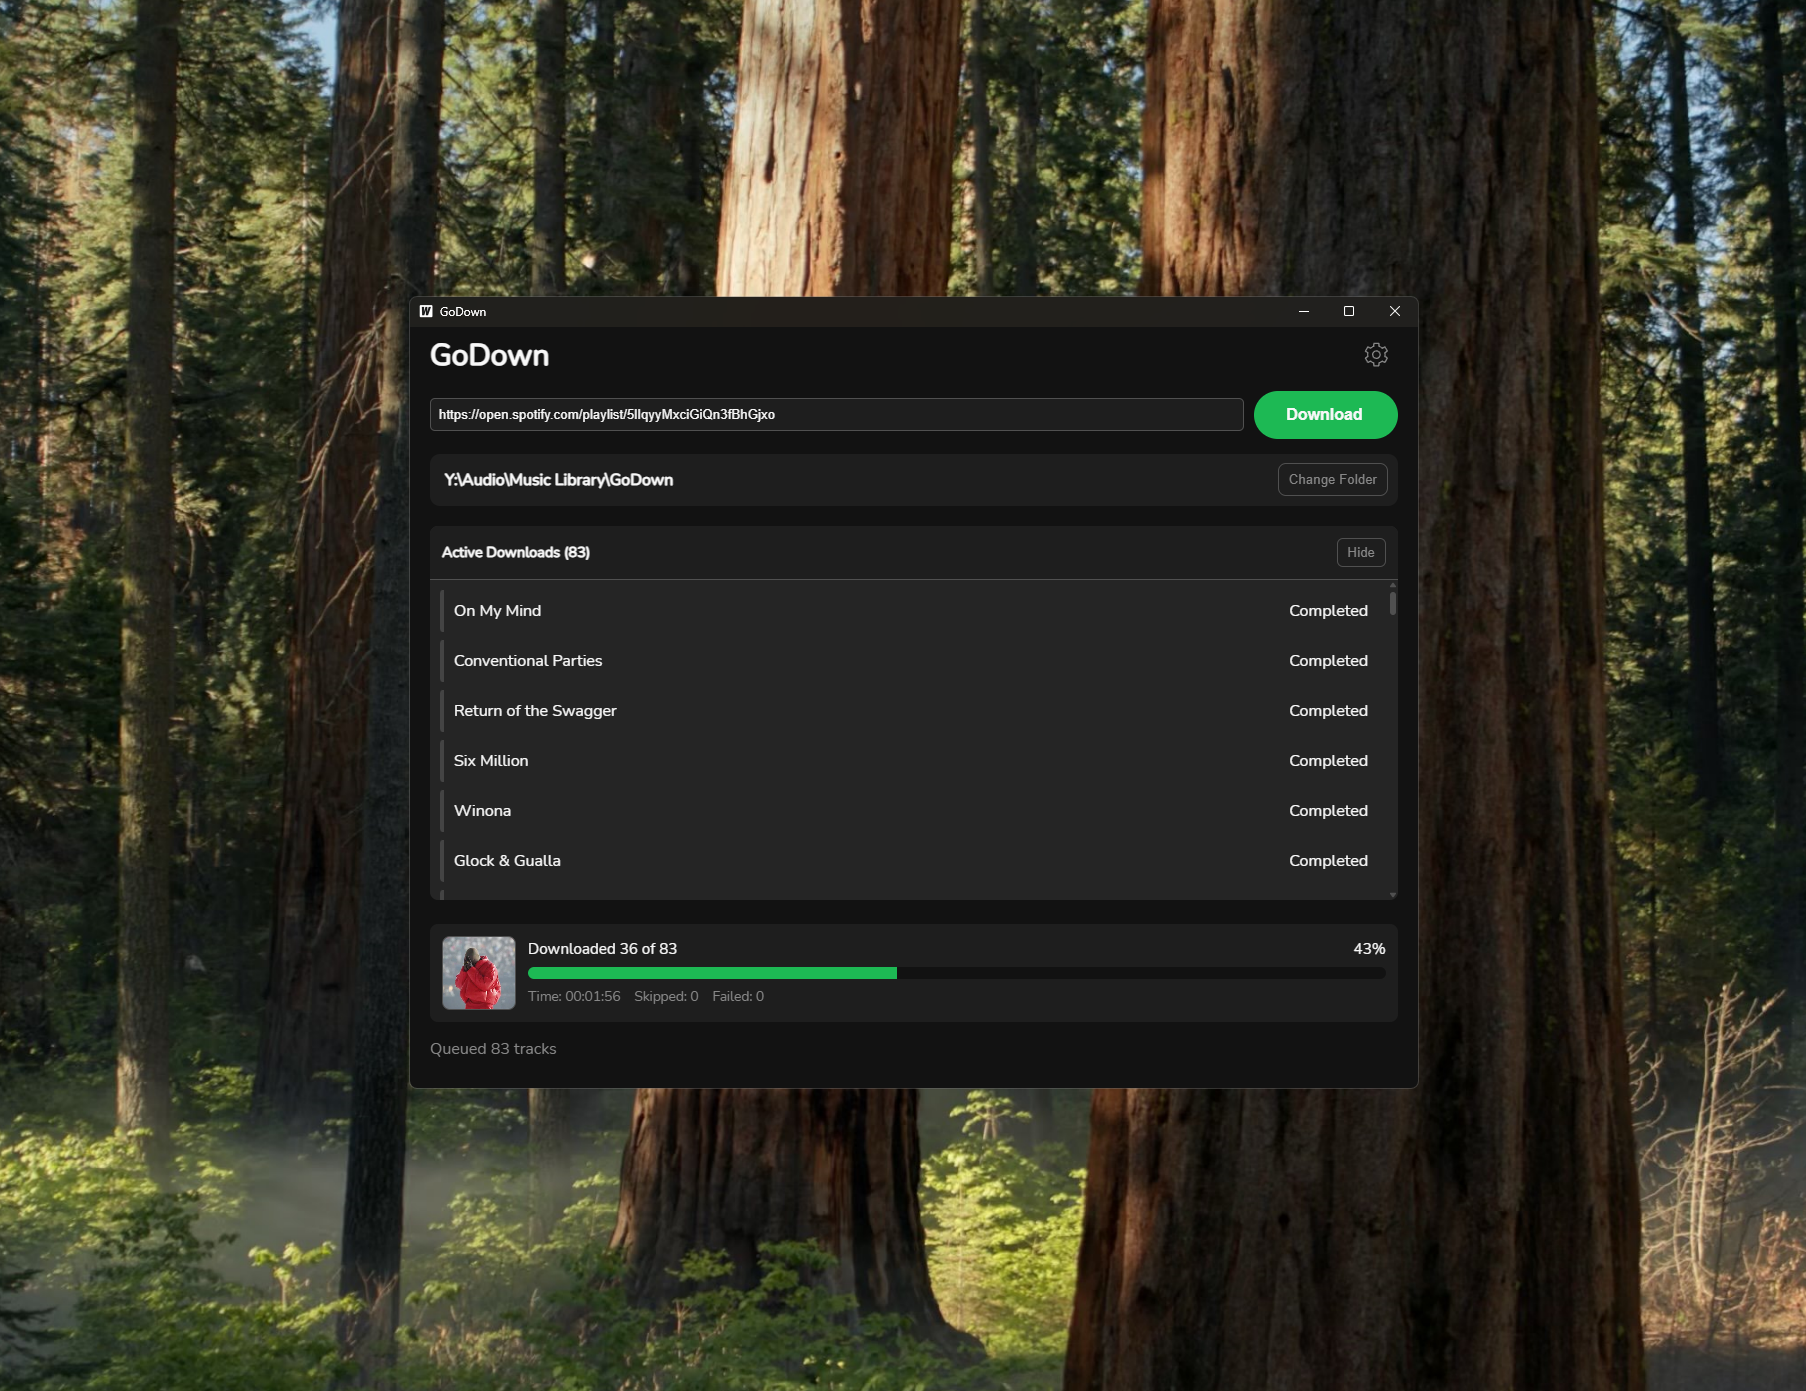Click the album art thumbnail
Image resolution: width=1806 pixels, height=1391 pixels.
(x=479, y=973)
